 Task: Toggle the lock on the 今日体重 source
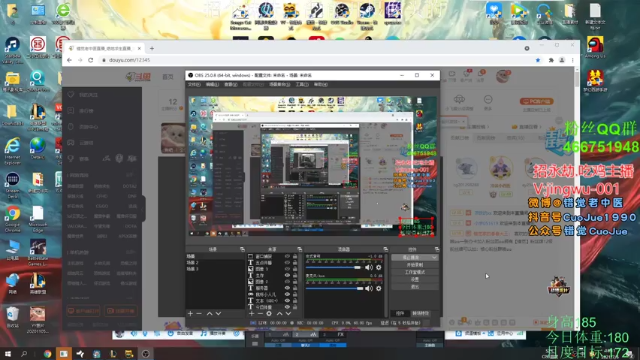[295, 307]
